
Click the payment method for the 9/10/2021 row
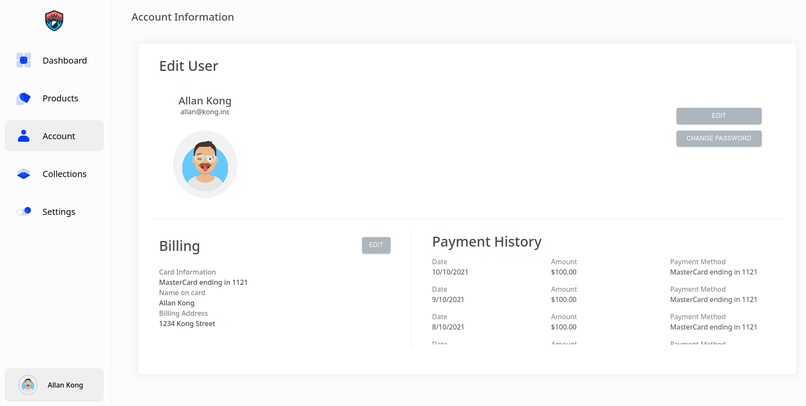pos(714,299)
